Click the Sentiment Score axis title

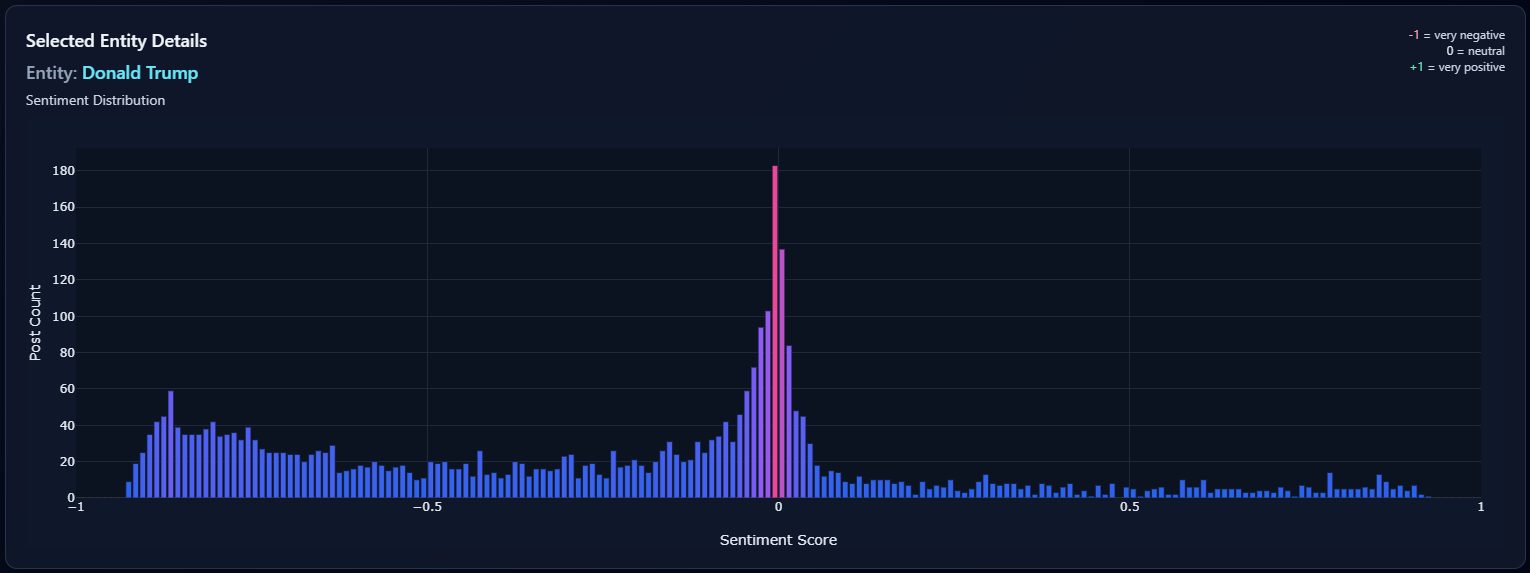pyautogui.click(x=778, y=540)
